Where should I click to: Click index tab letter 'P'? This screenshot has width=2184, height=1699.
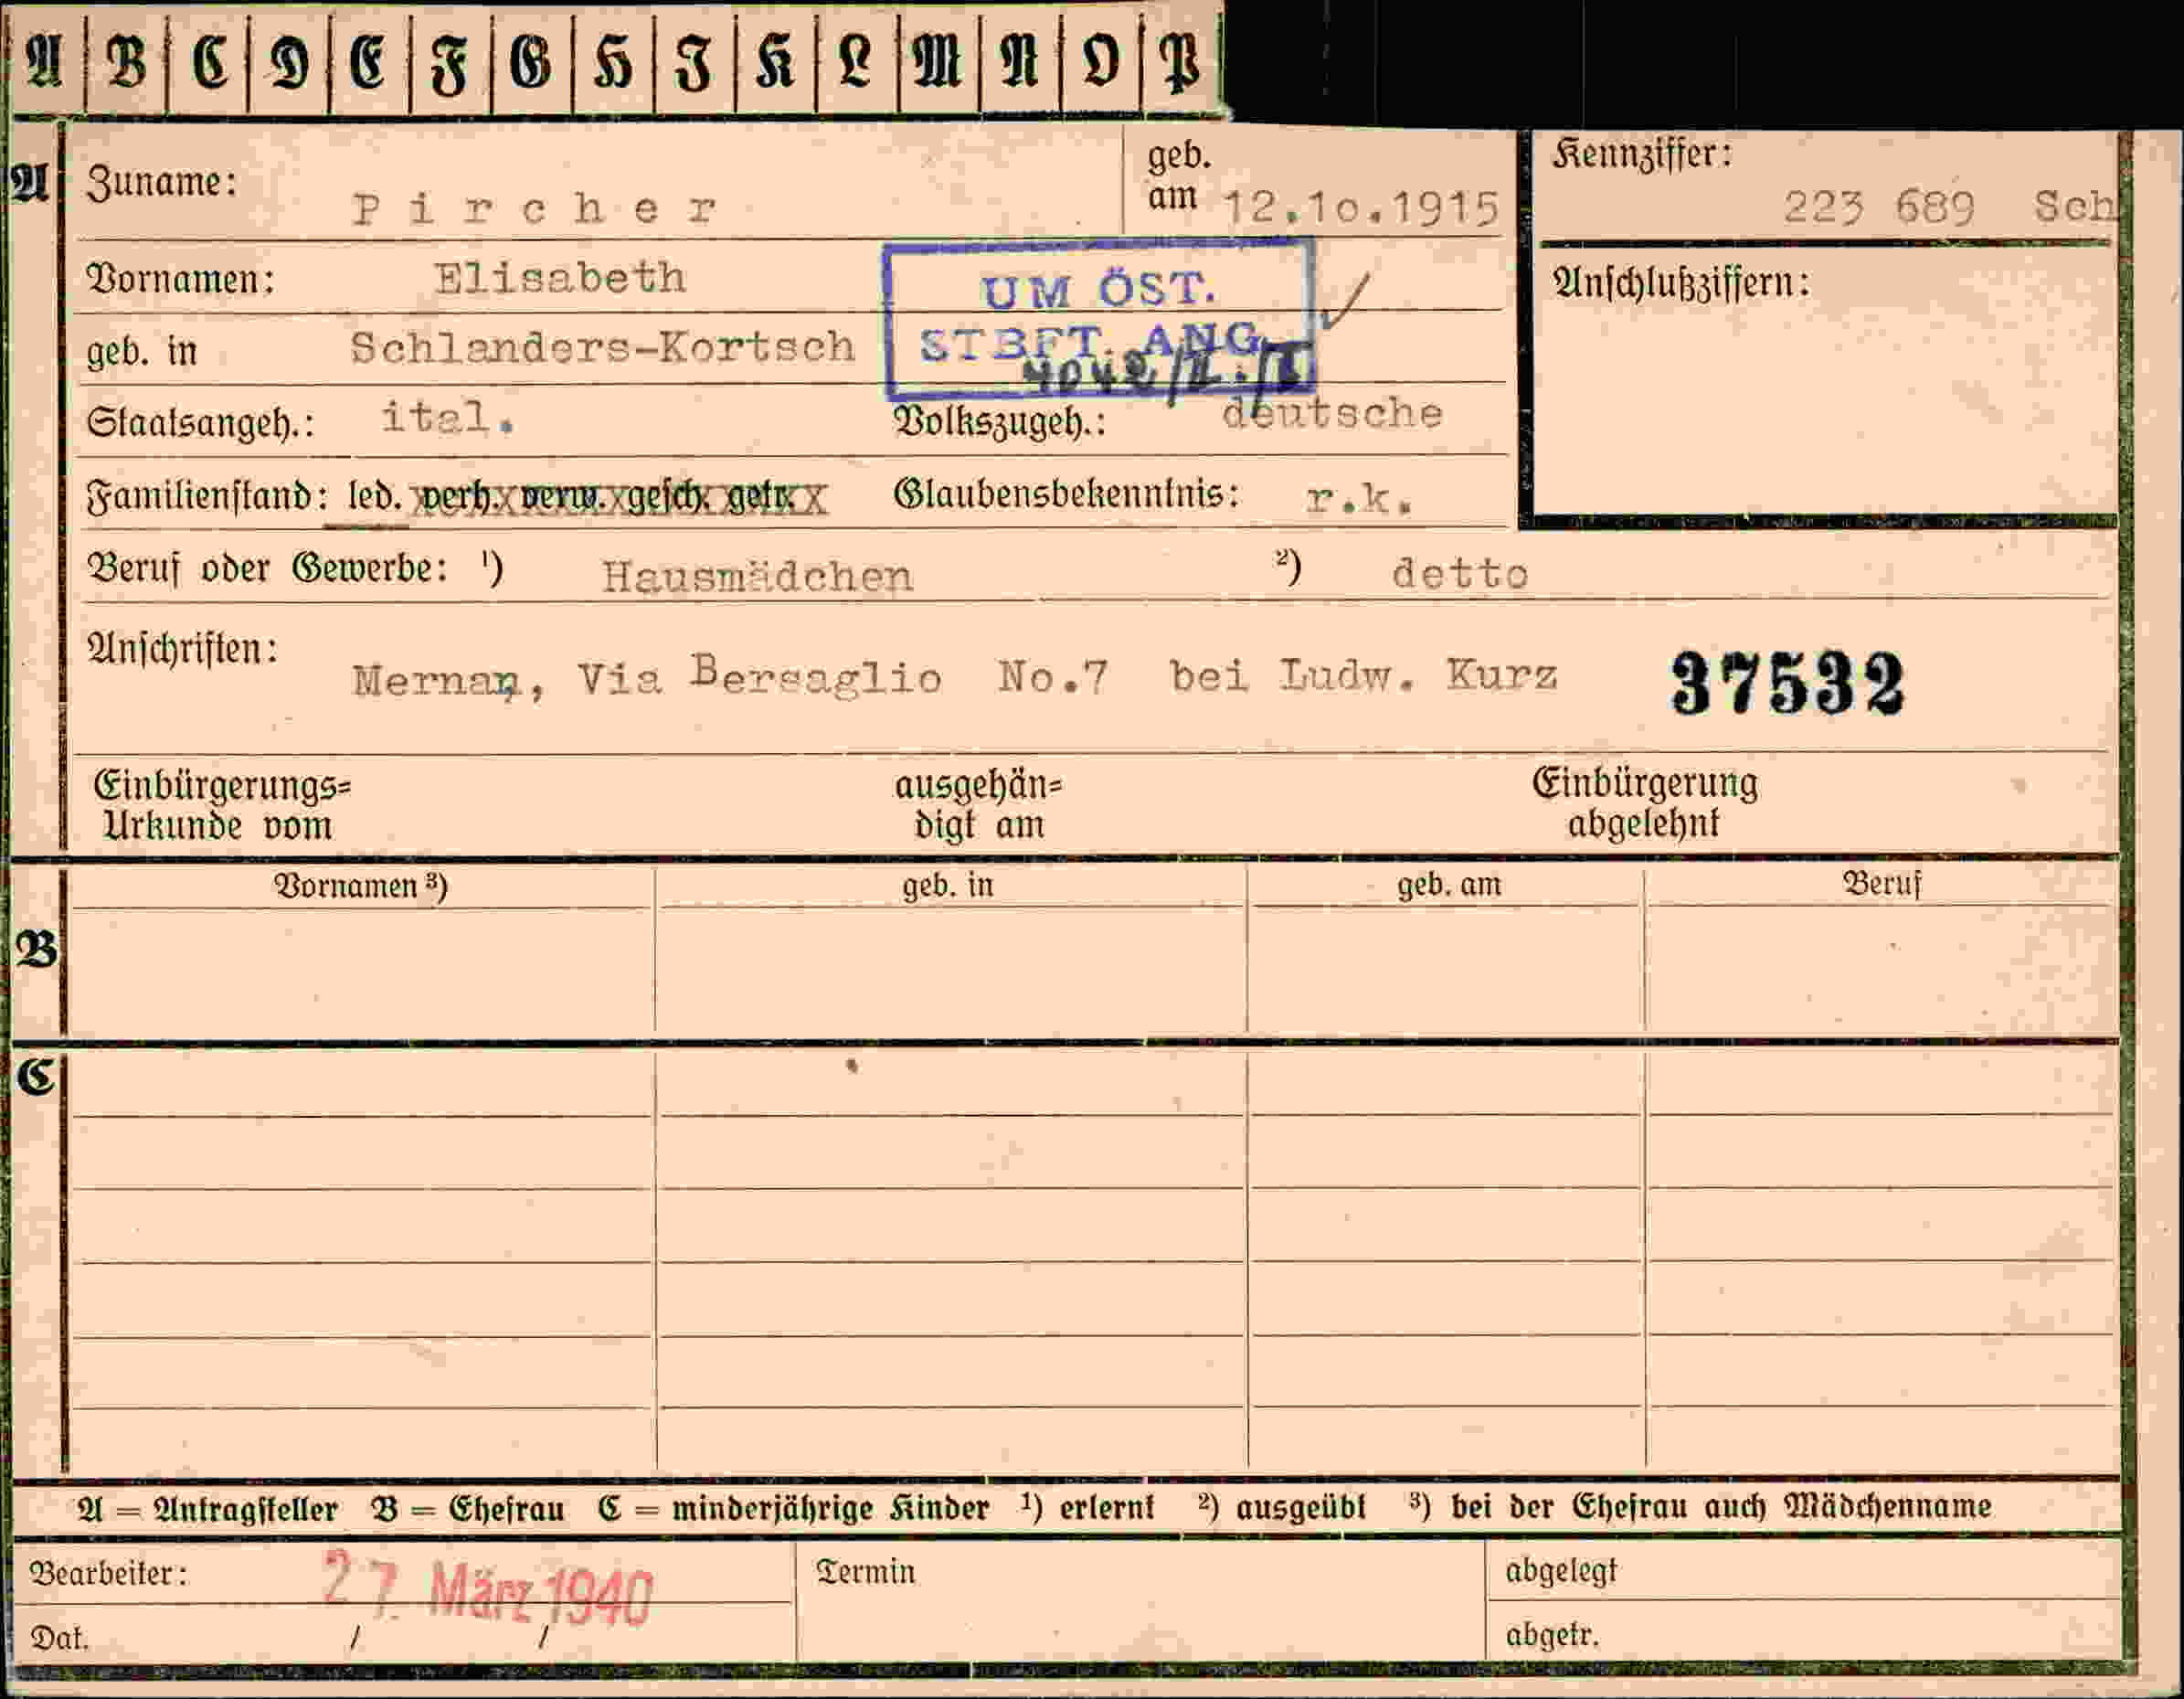point(1180,63)
